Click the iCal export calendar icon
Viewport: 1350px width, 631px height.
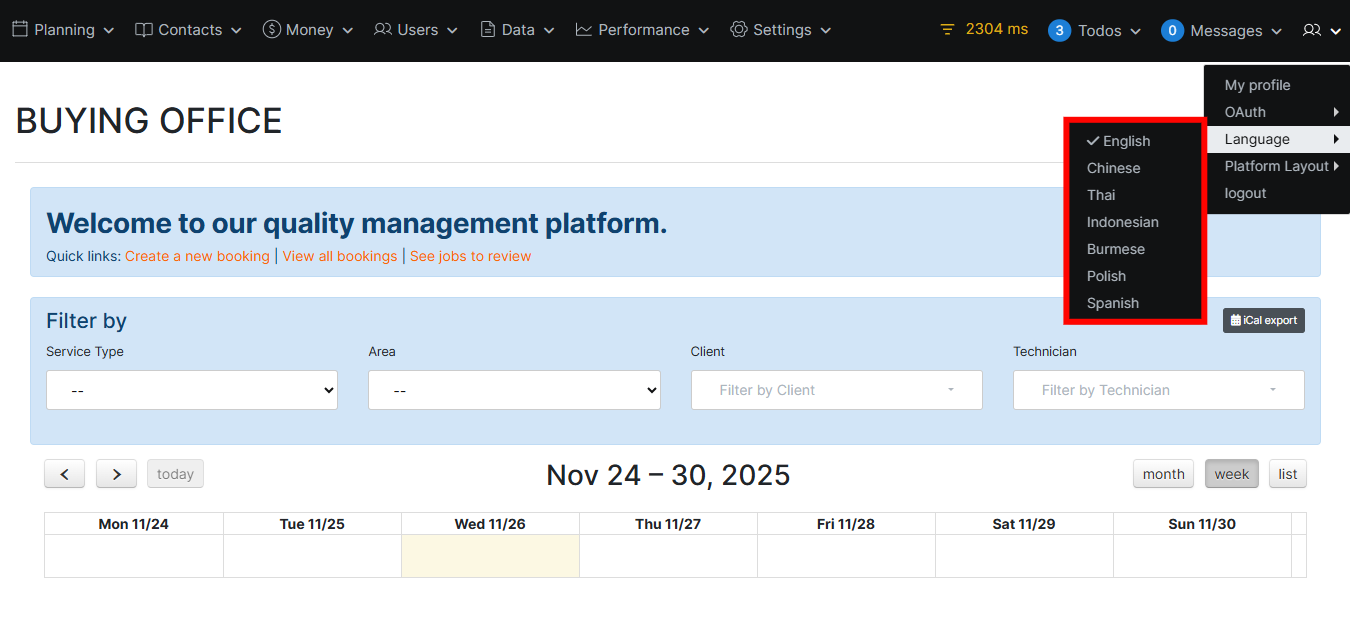[1237, 320]
